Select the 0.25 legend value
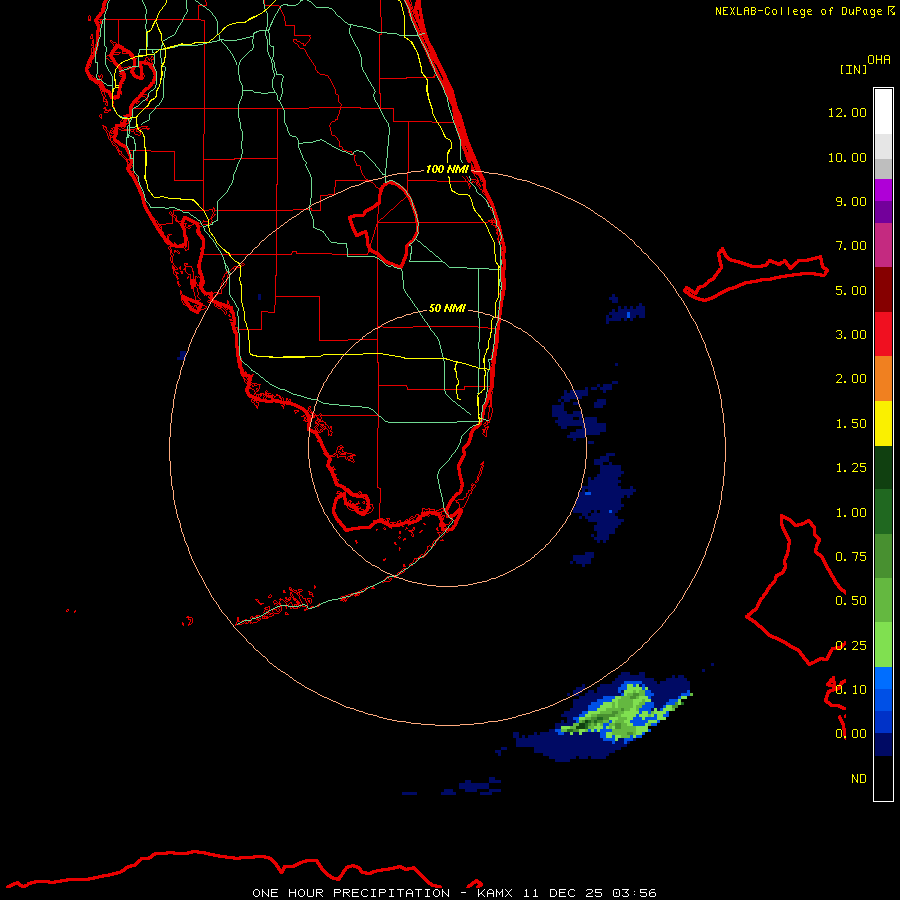Image resolution: width=900 pixels, height=900 pixels. [x=851, y=646]
